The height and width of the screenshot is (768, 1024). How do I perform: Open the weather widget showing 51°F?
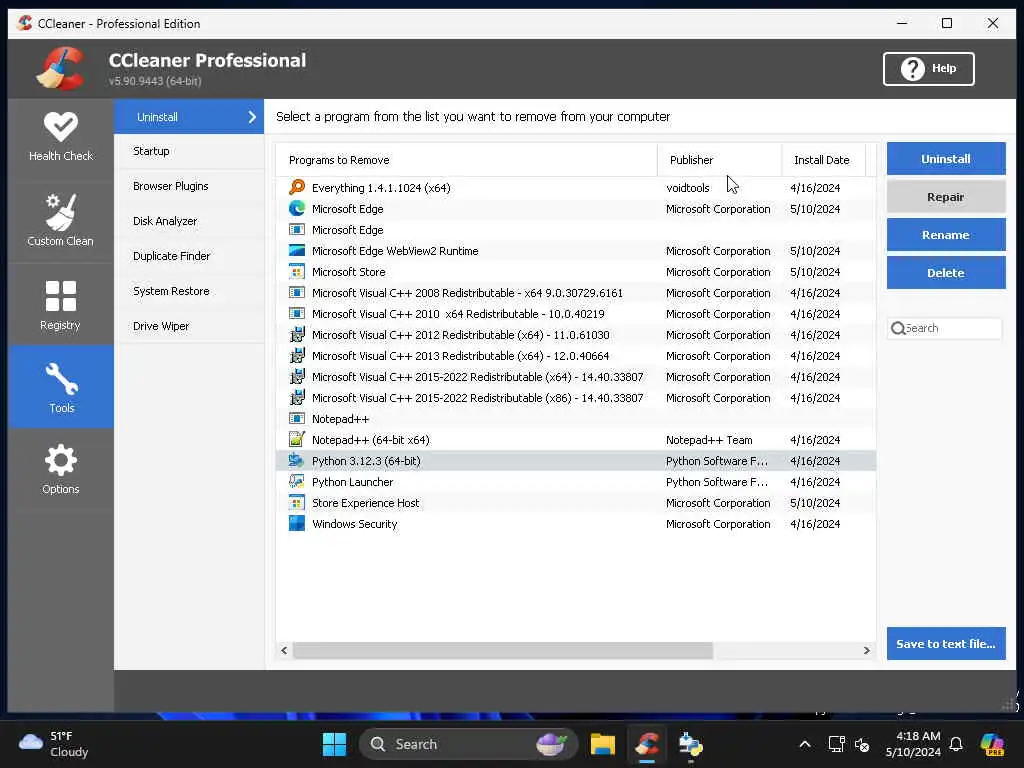[54, 744]
